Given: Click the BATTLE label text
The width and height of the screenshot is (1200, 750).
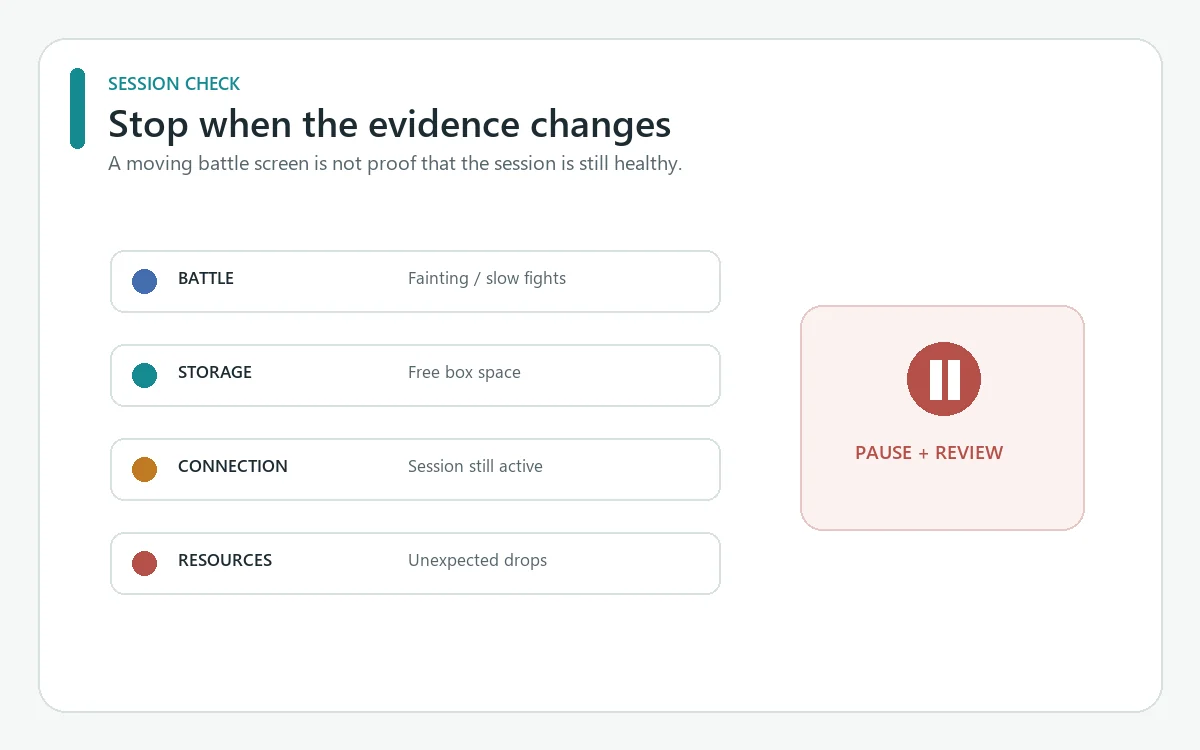Looking at the screenshot, I should (x=206, y=278).
